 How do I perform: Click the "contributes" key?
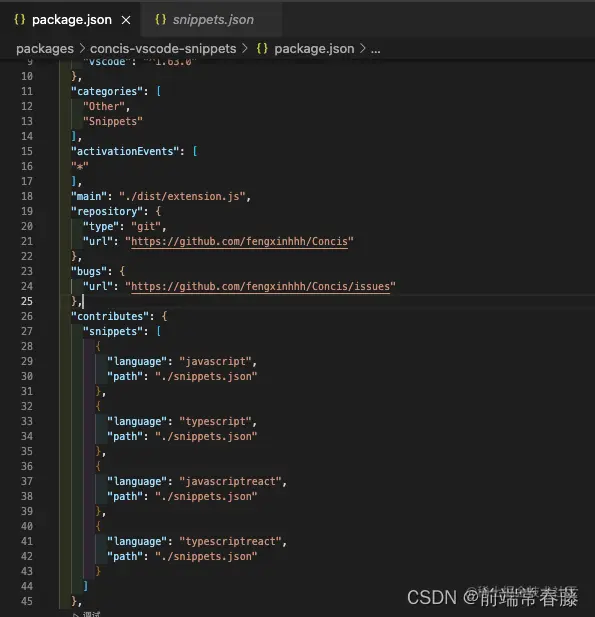point(109,316)
